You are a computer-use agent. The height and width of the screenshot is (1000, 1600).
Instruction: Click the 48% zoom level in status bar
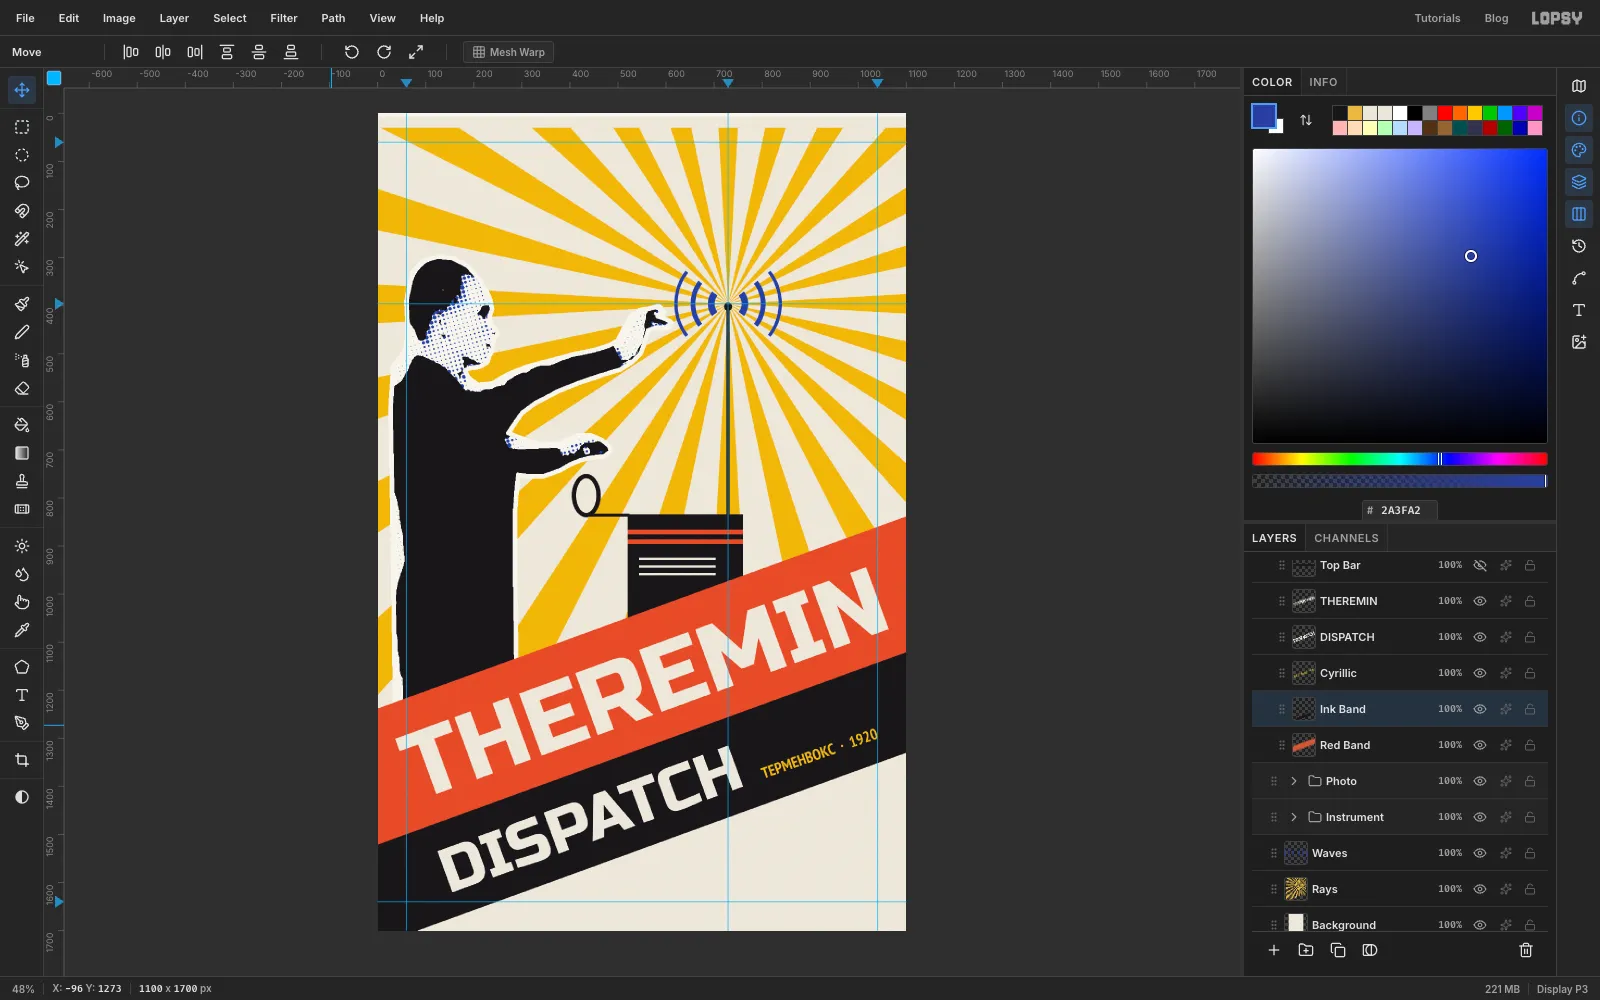coord(23,989)
